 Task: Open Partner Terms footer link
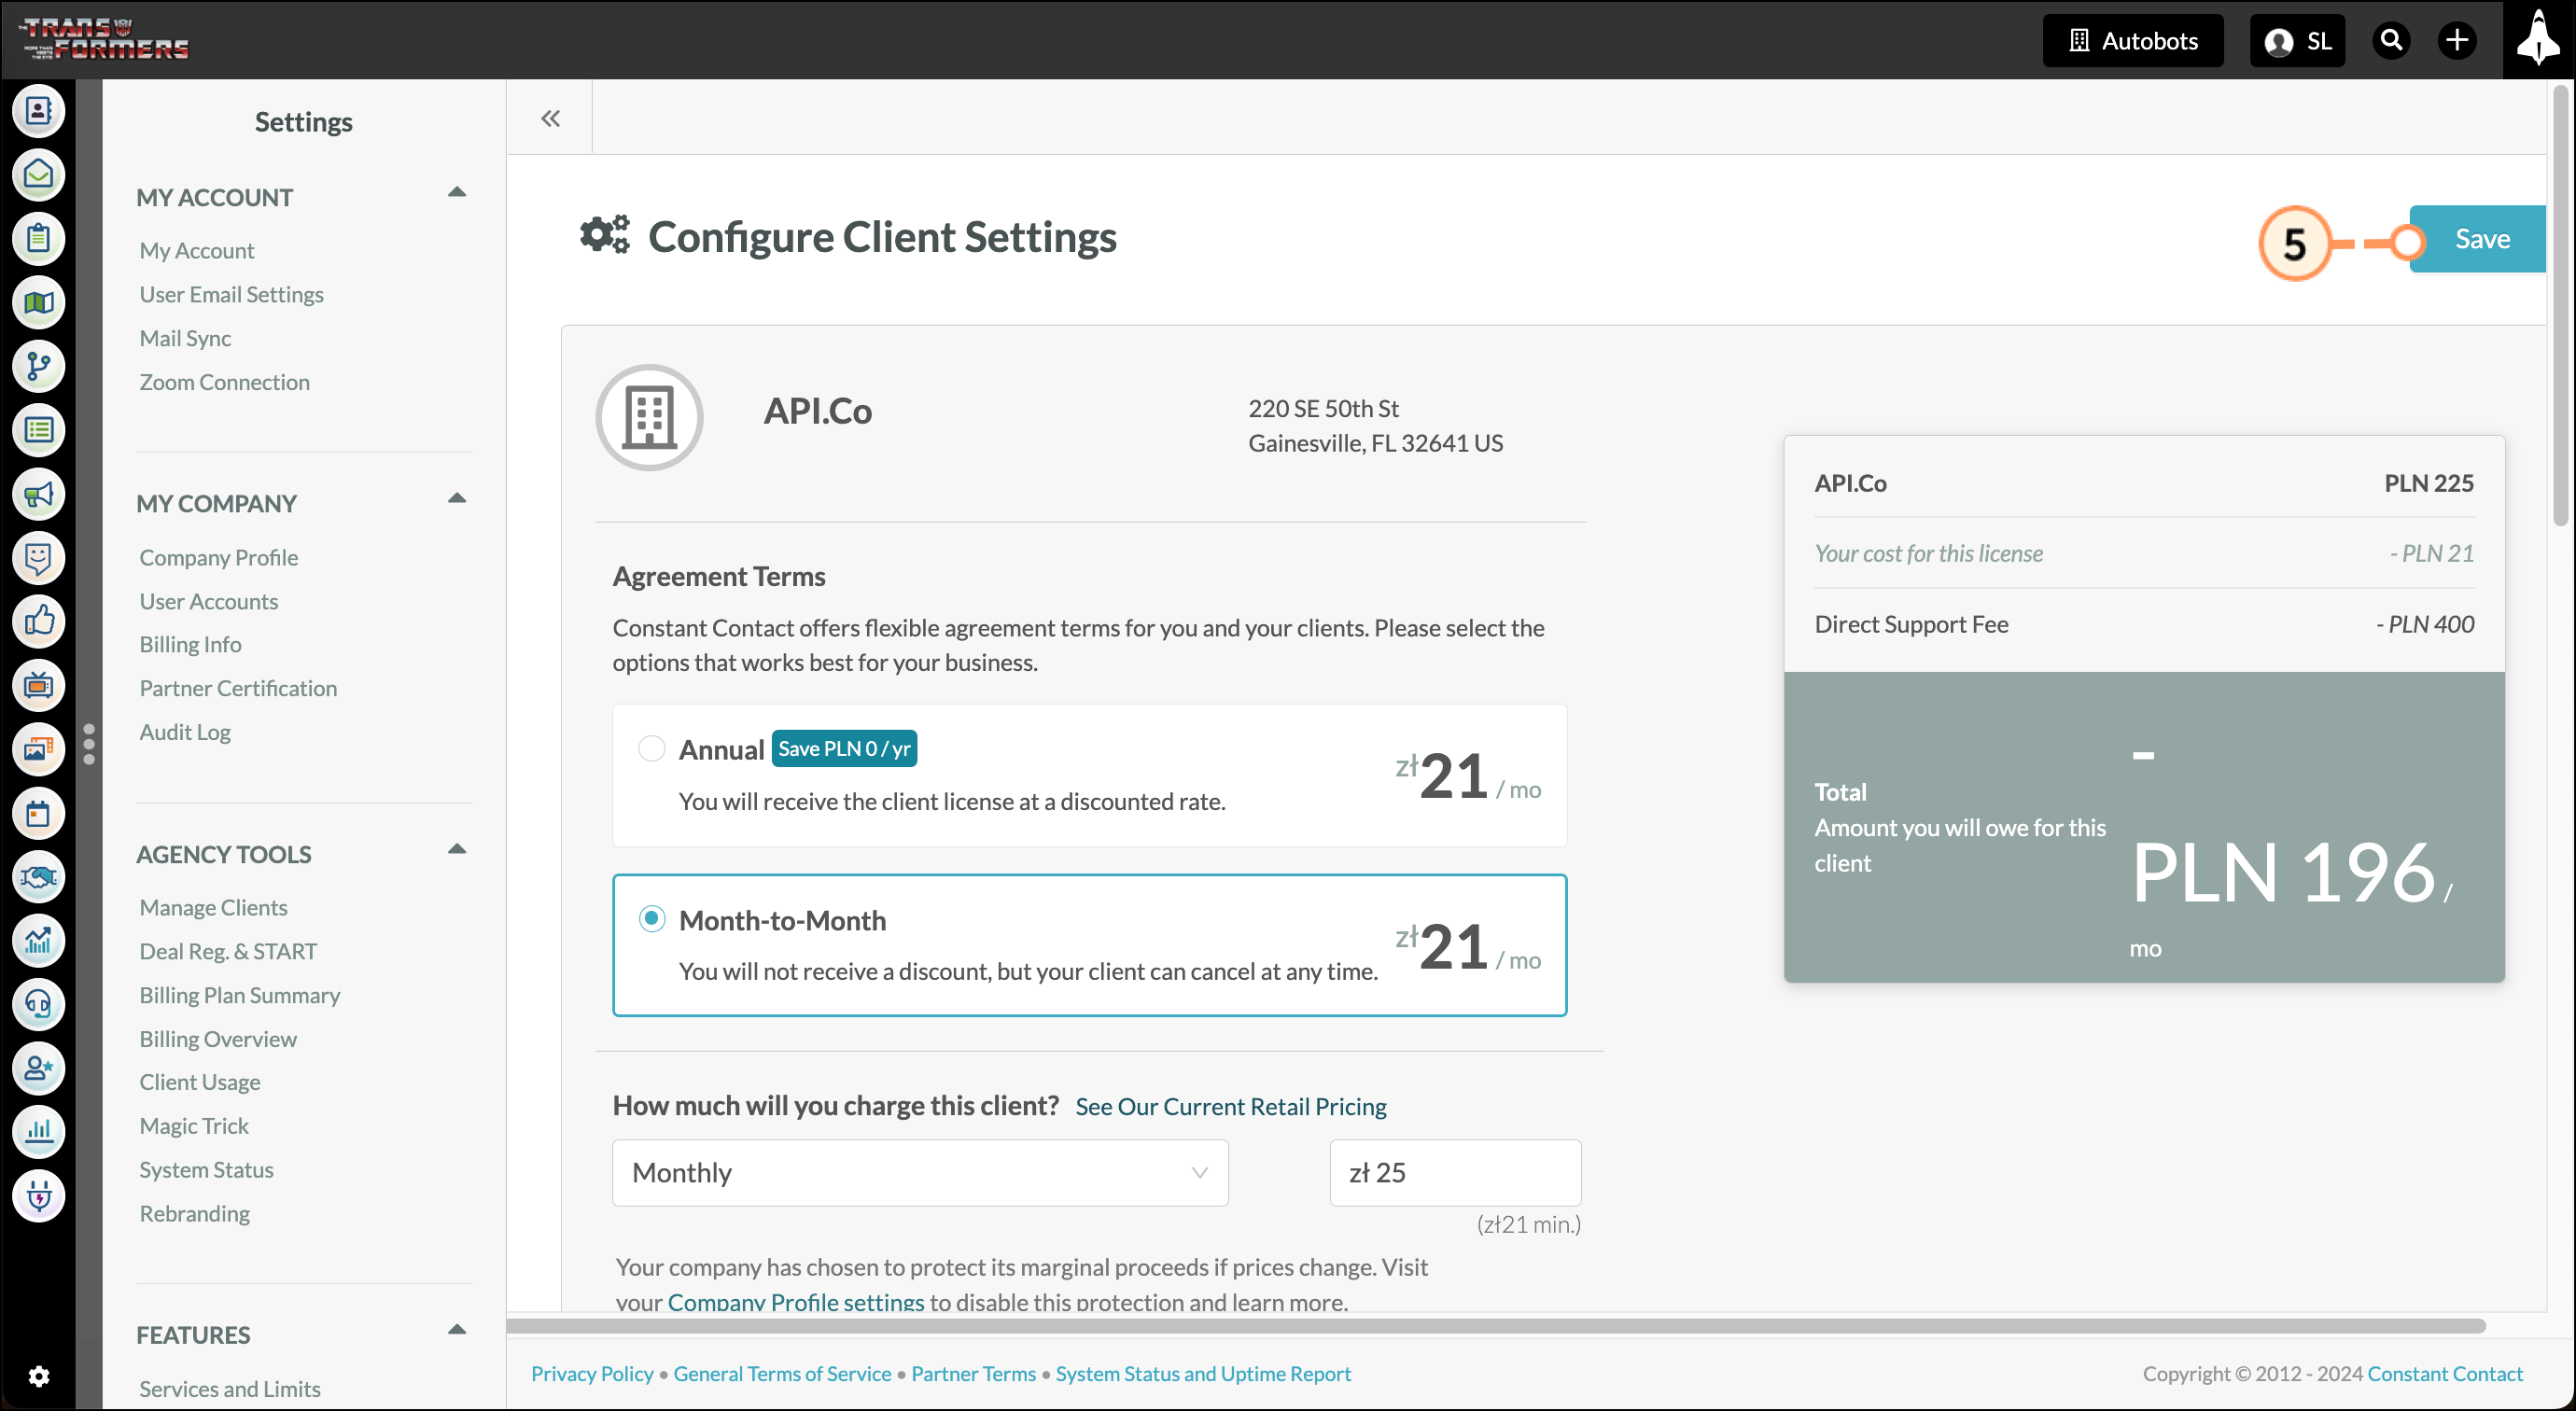click(x=973, y=1374)
